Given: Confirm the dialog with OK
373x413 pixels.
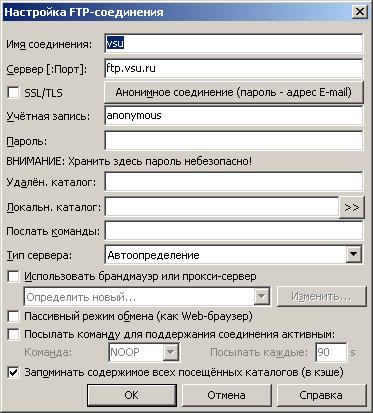Looking at the screenshot, I should coord(132,395).
